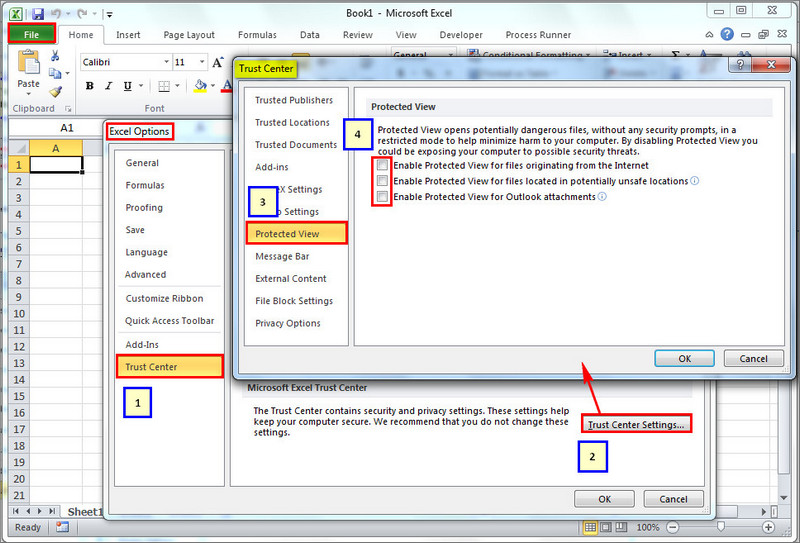Toggle Bold formatting in the ribbon
This screenshot has height=543, width=800.
click(90, 86)
